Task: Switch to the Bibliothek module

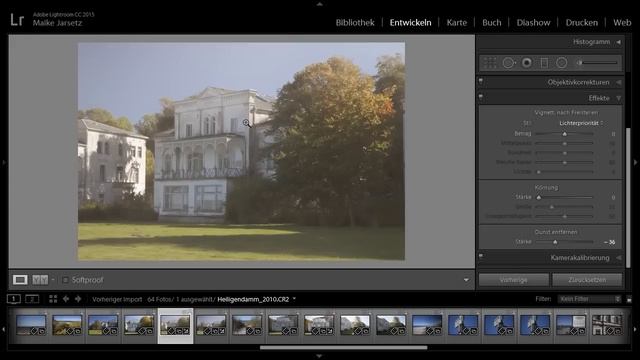Action: click(x=355, y=23)
